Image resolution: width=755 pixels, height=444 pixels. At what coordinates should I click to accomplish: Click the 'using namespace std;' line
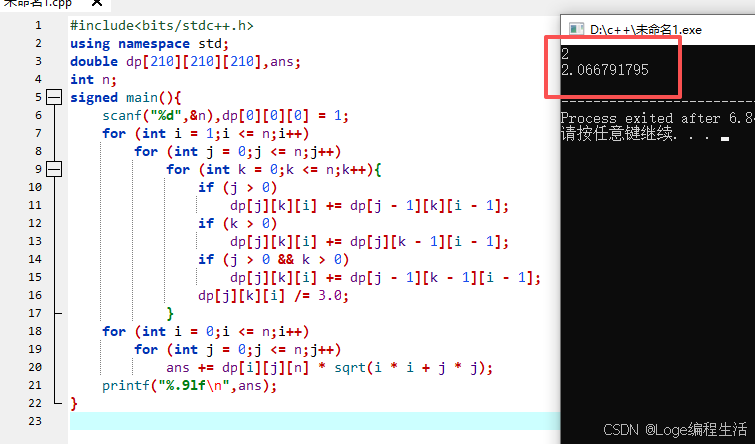click(149, 44)
